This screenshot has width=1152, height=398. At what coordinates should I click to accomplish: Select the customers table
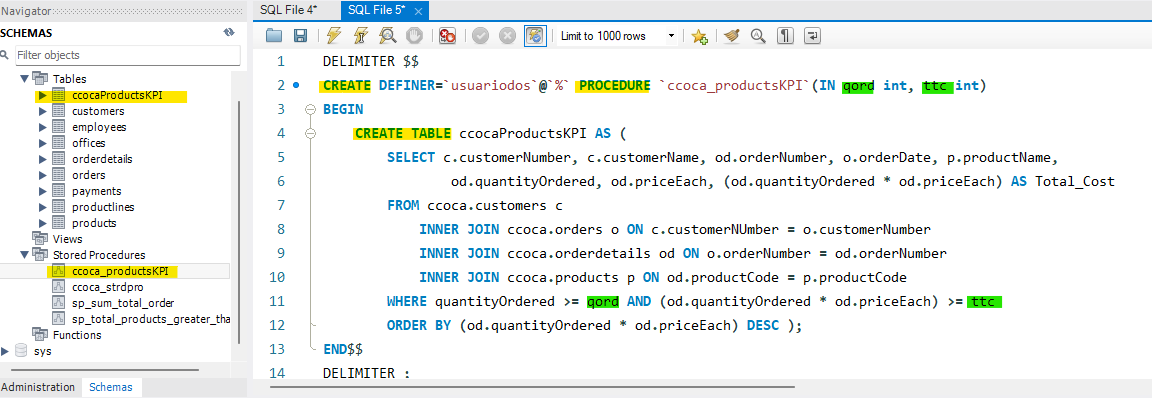pyautogui.click(x=98, y=111)
